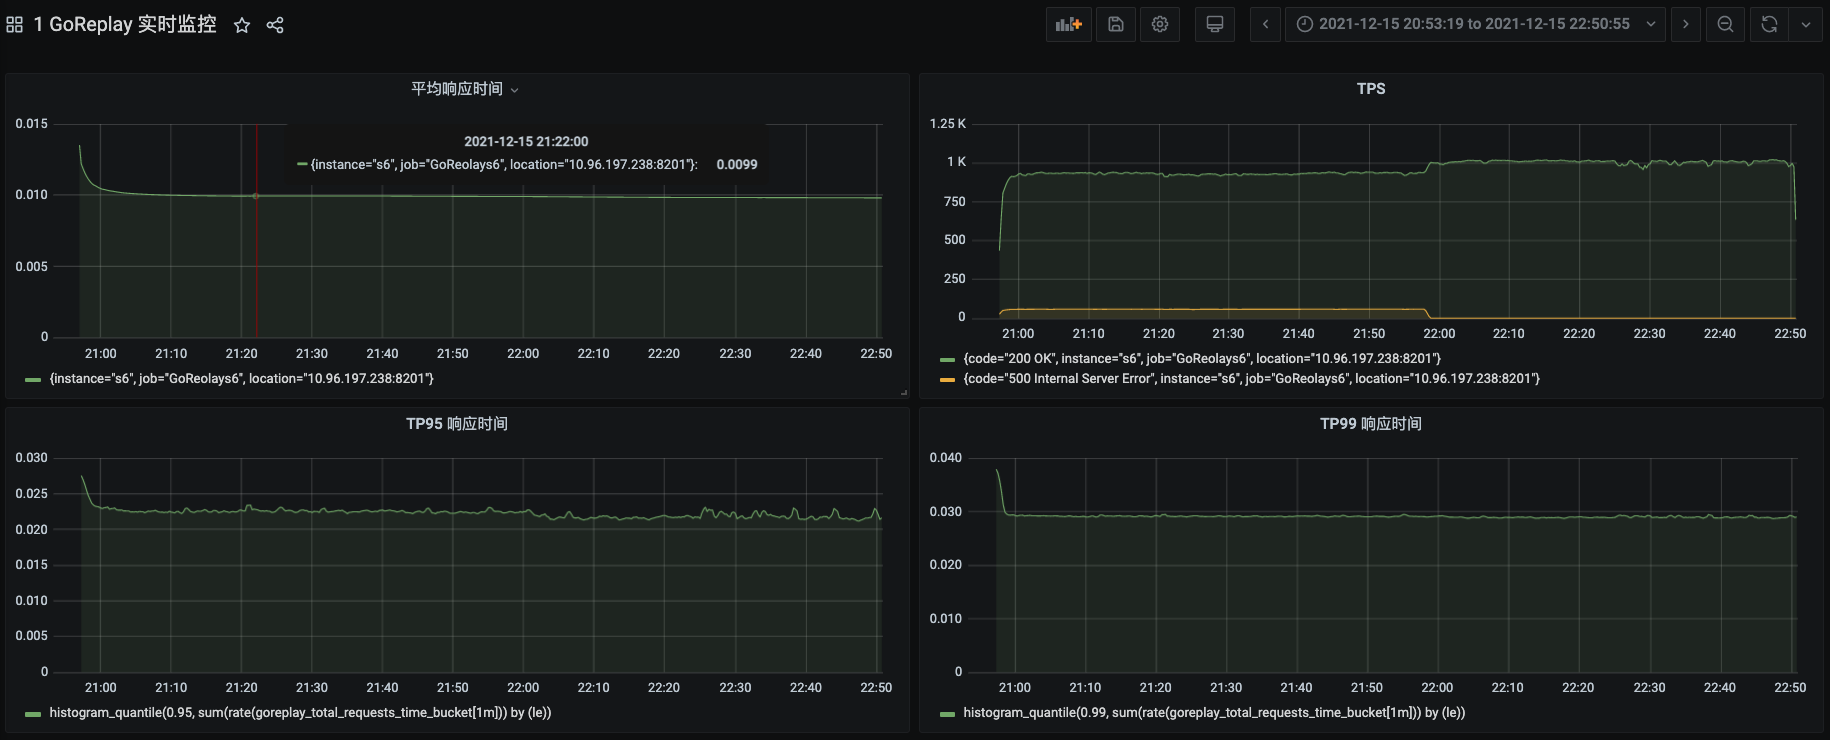Click the TP99 响应时间 panel title
Image resolution: width=1830 pixels, height=740 pixels.
coord(1371,424)
